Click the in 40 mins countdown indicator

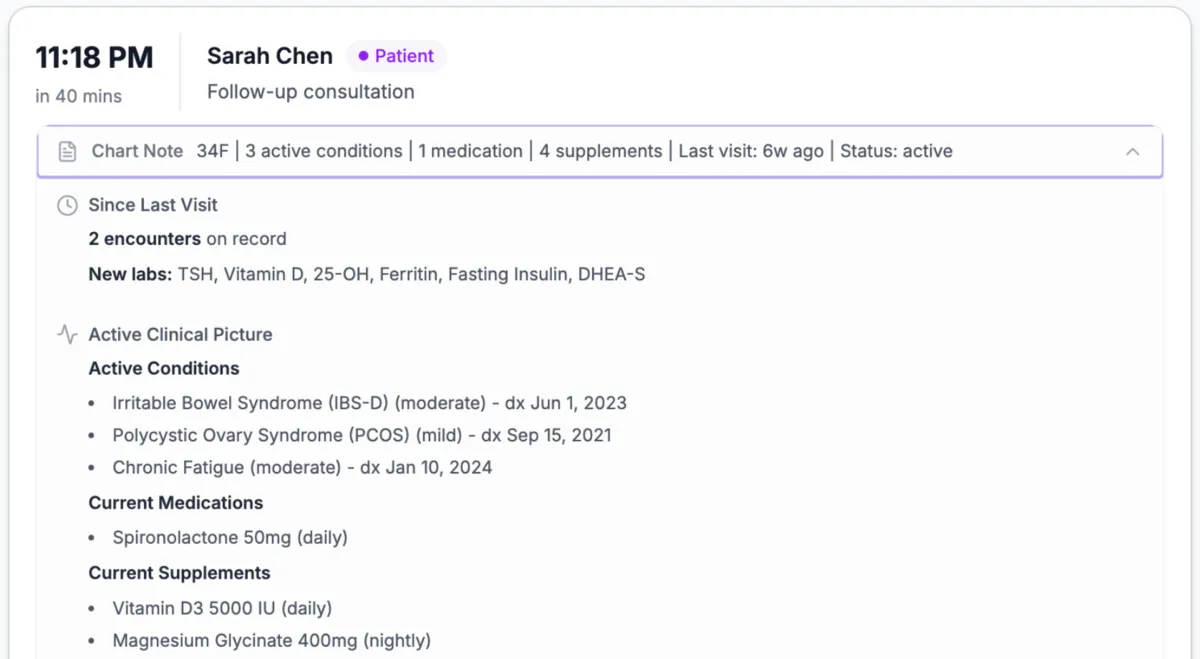(x=78, y=96)
